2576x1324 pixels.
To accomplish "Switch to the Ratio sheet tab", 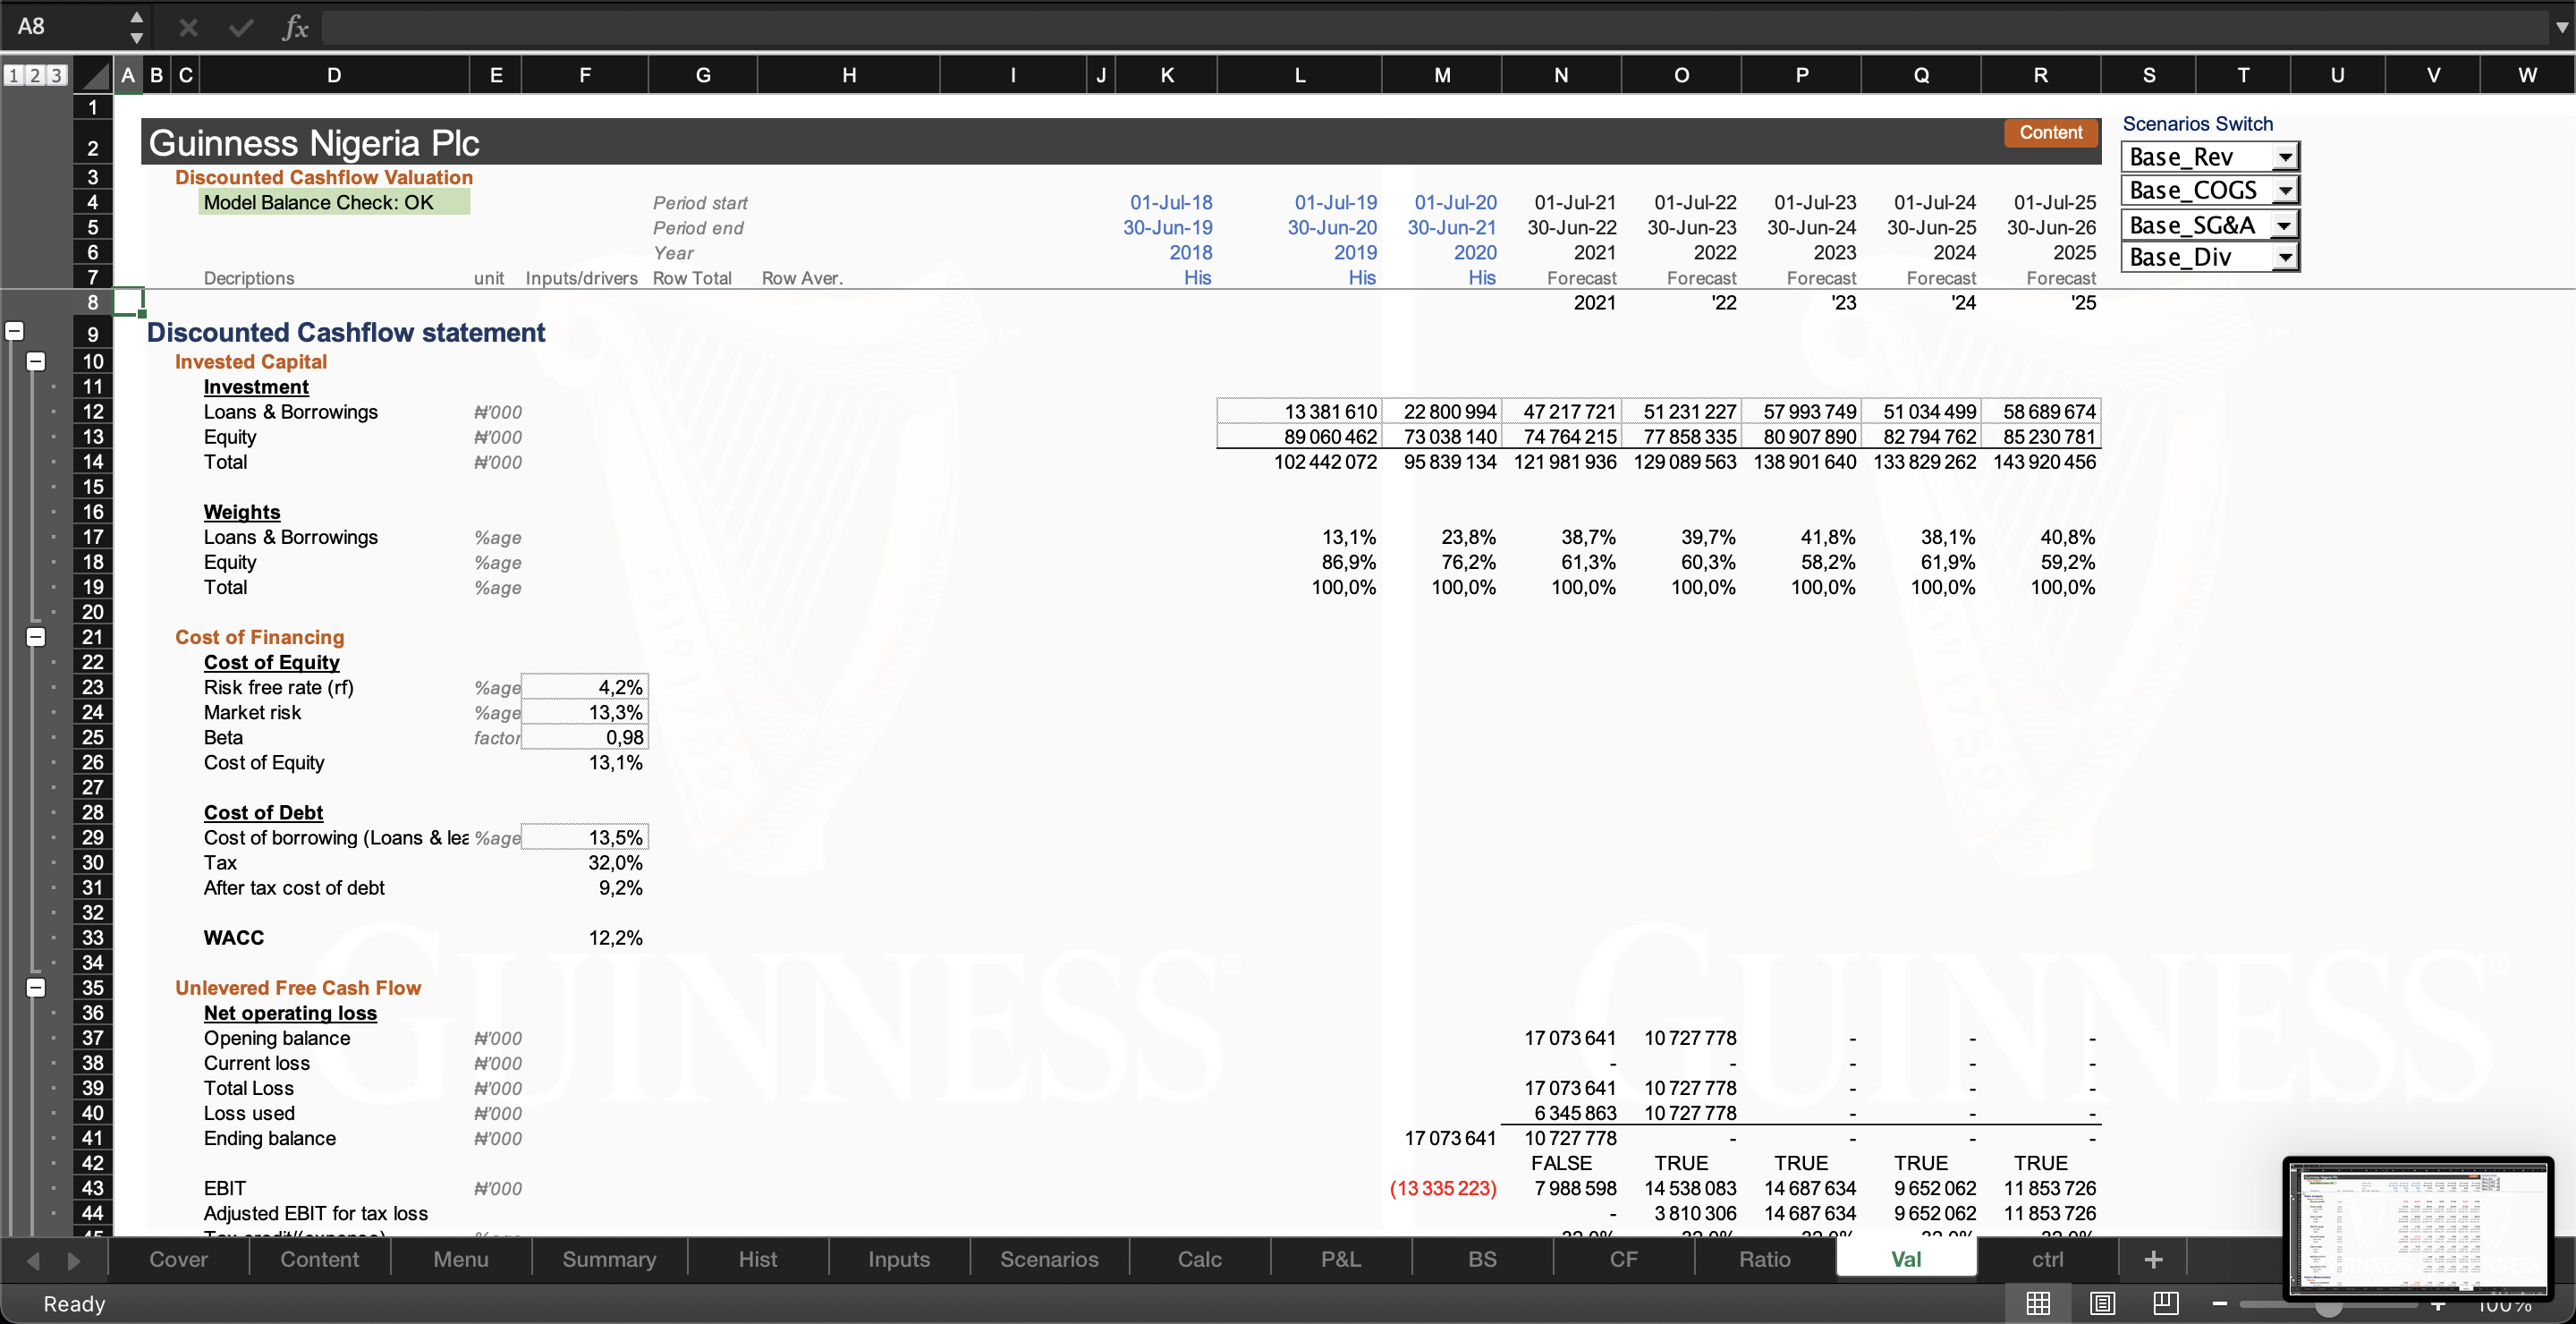I will pyautogui.click(x=1765, y=1259).
